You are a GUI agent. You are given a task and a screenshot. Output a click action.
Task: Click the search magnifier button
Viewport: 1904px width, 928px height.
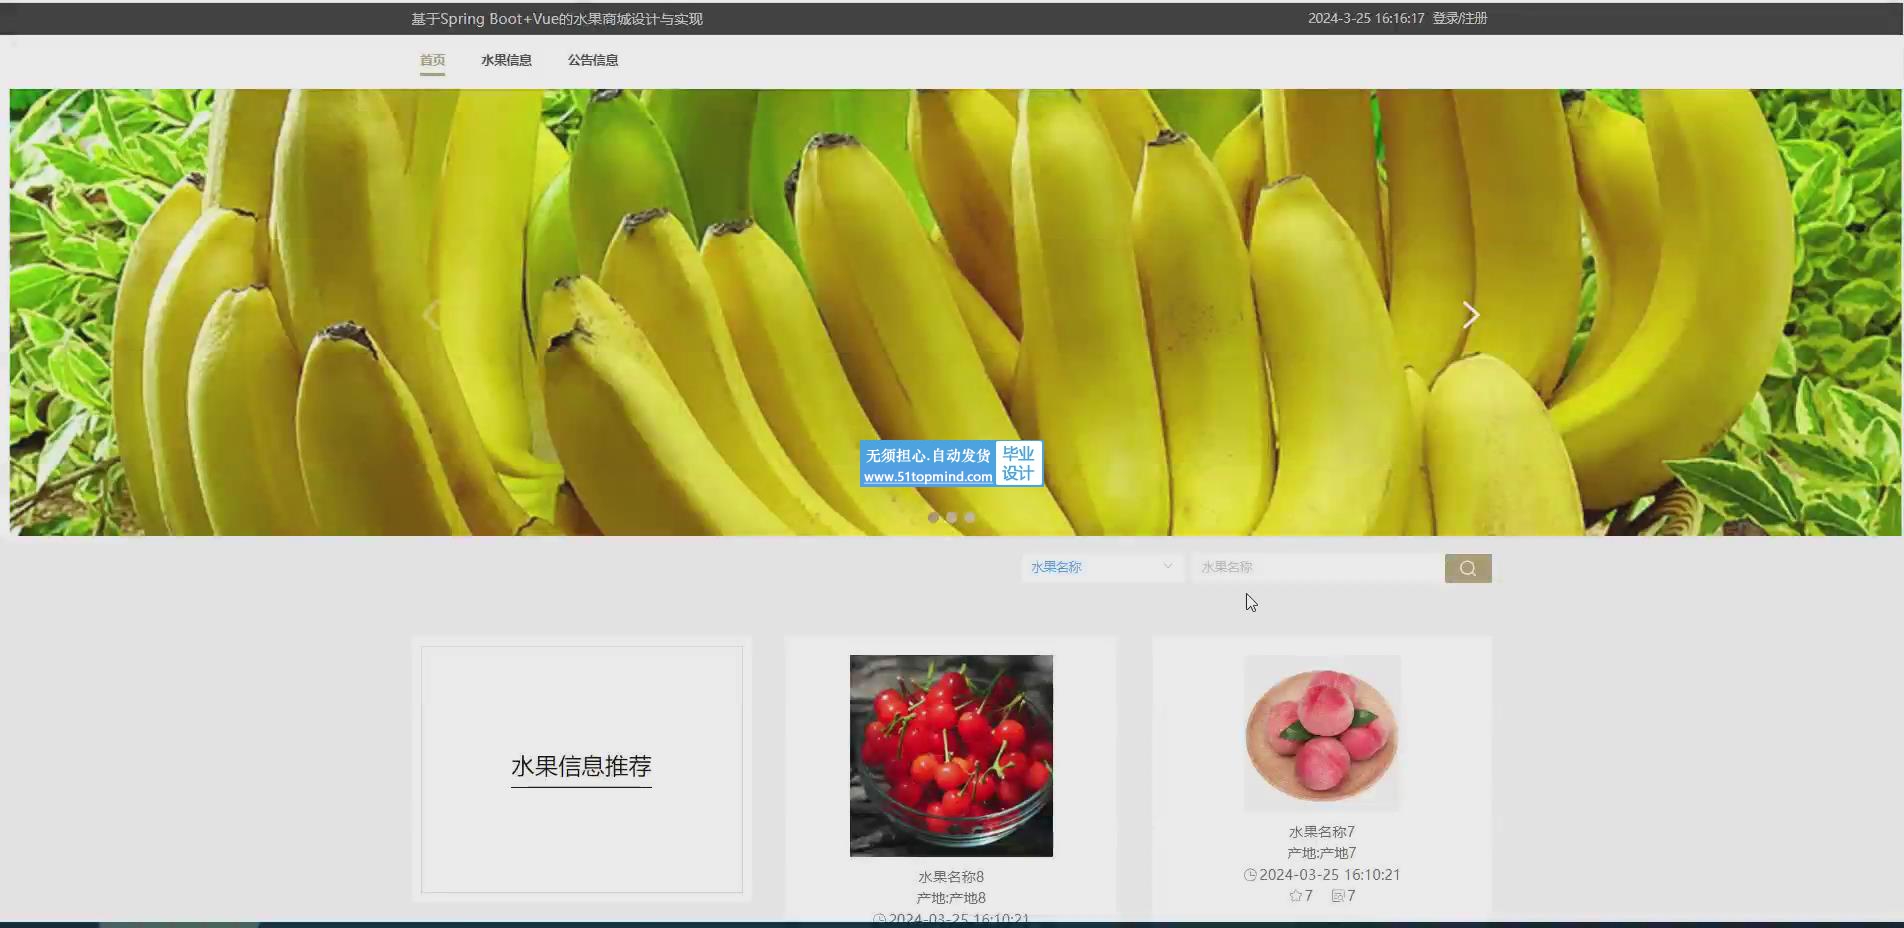(x=1467, y=568)
